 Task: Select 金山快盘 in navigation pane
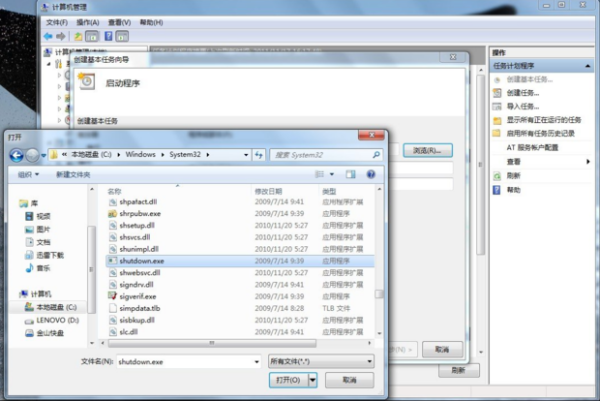(44, 333)
